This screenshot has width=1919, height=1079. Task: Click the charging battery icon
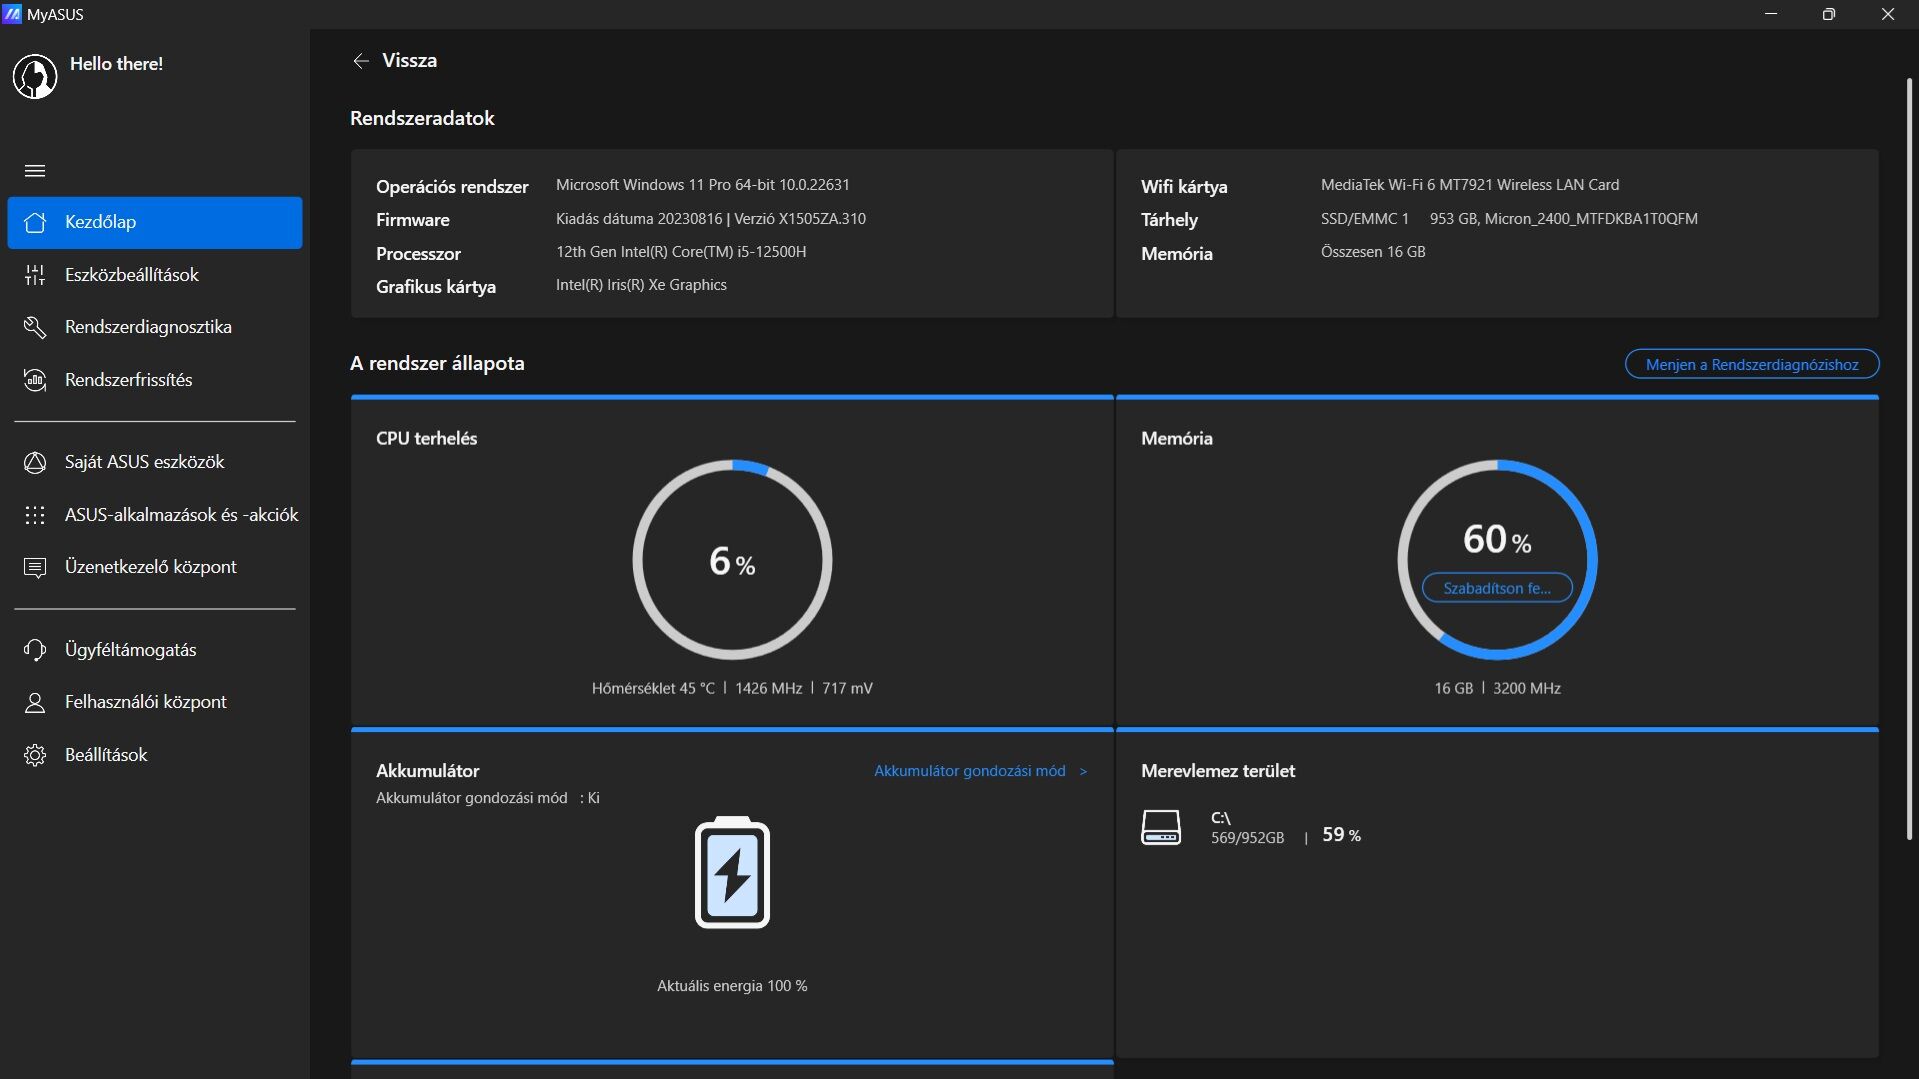(732, 872)
